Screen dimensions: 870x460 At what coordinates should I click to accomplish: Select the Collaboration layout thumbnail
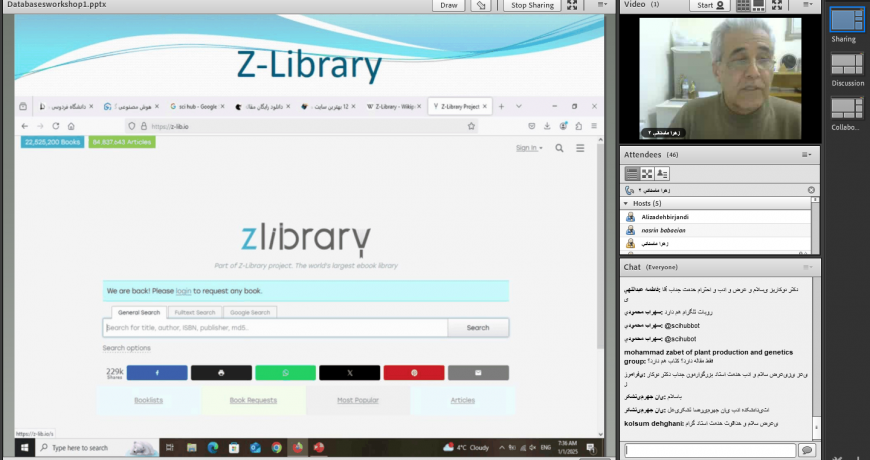847,108
